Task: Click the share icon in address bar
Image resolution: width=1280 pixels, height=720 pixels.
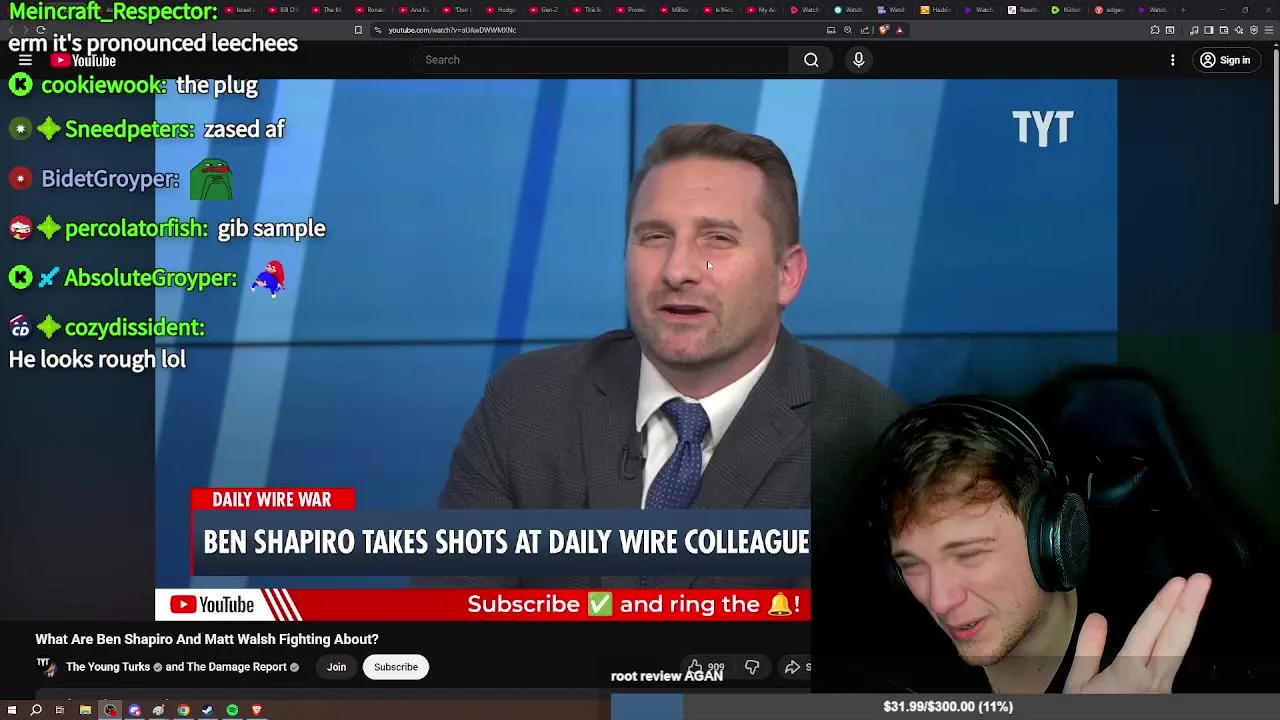Action: (865, 30)
